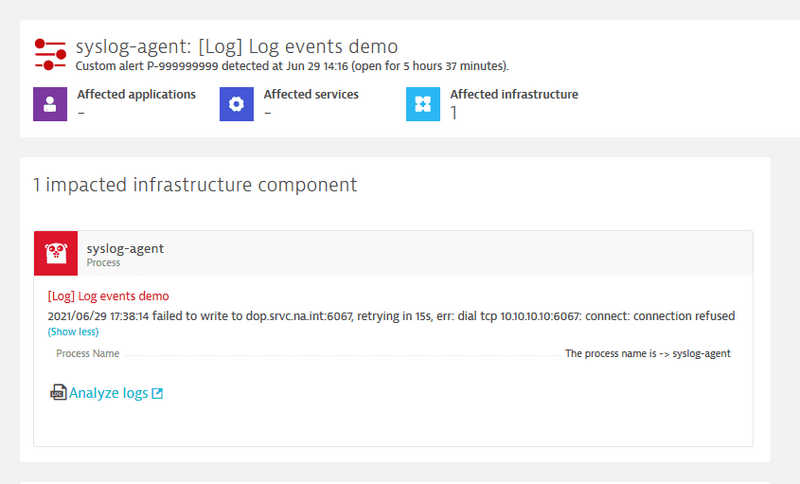Click the red syslog-agent process icon
800x484 pixels.
click(56, 253)
